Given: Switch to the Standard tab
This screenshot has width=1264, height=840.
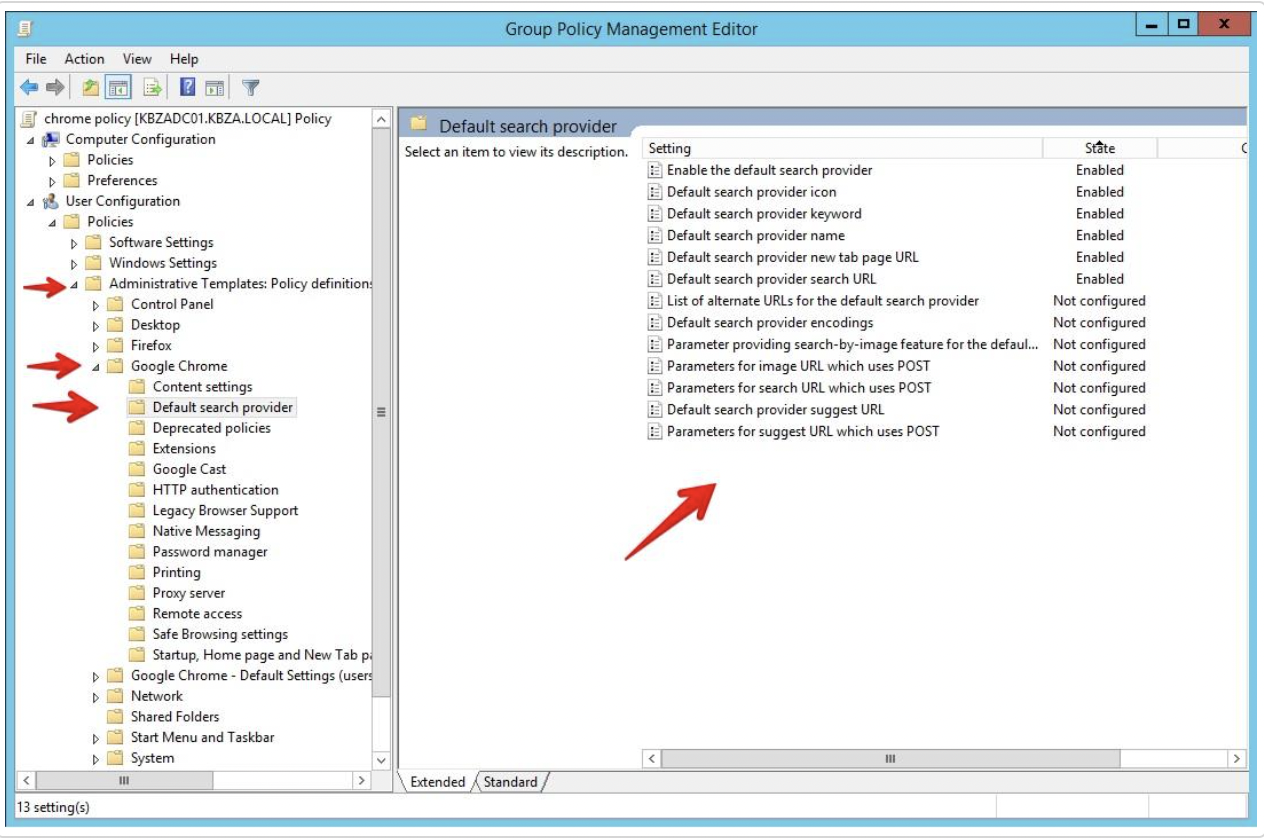Looking at the screenshot, I should pos(510,782).
